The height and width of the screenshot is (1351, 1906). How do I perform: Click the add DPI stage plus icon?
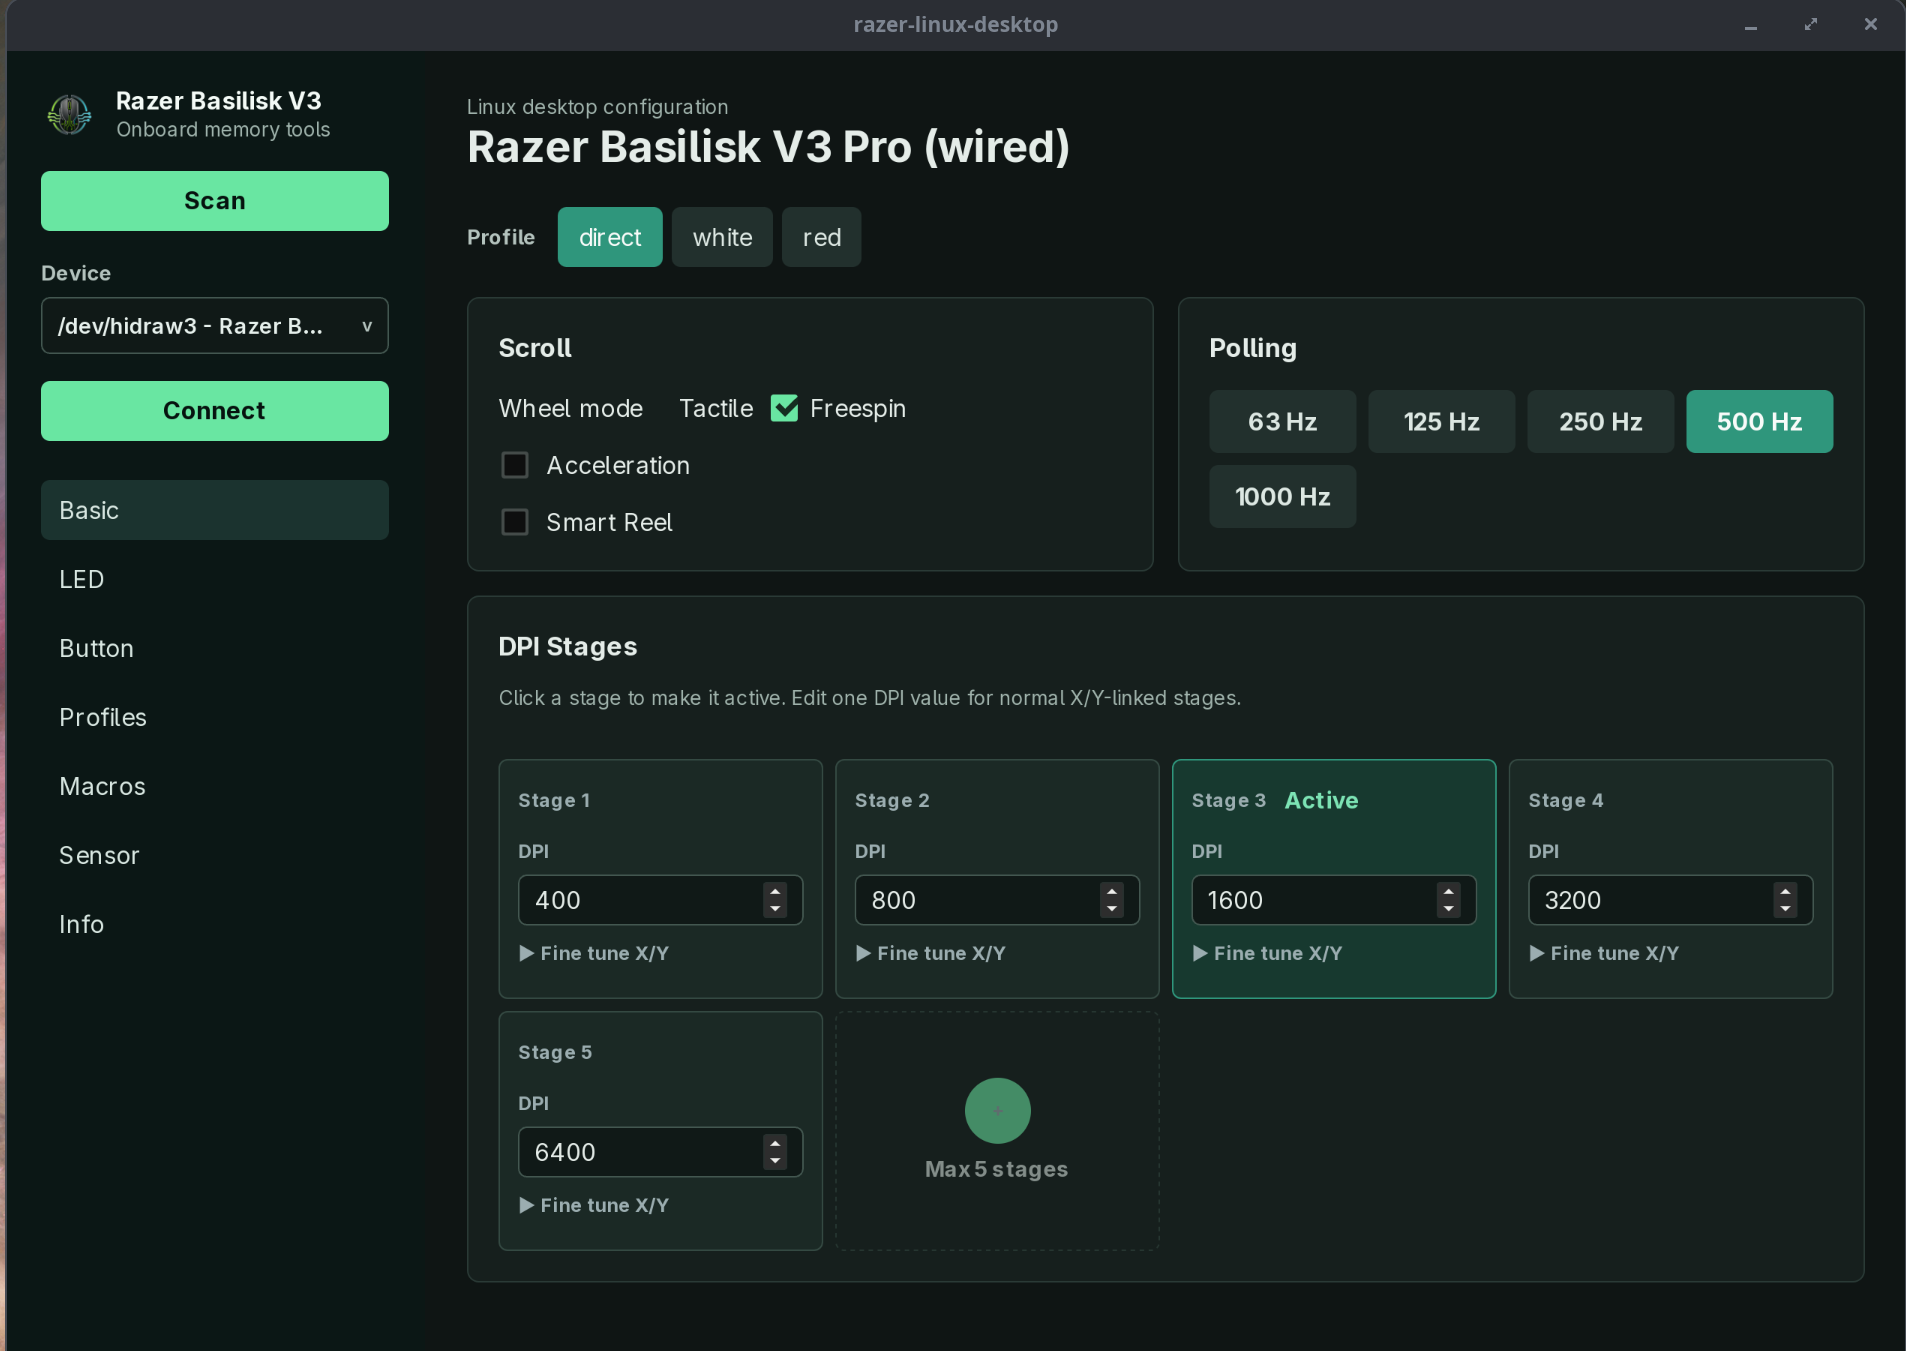[997, 1111]
